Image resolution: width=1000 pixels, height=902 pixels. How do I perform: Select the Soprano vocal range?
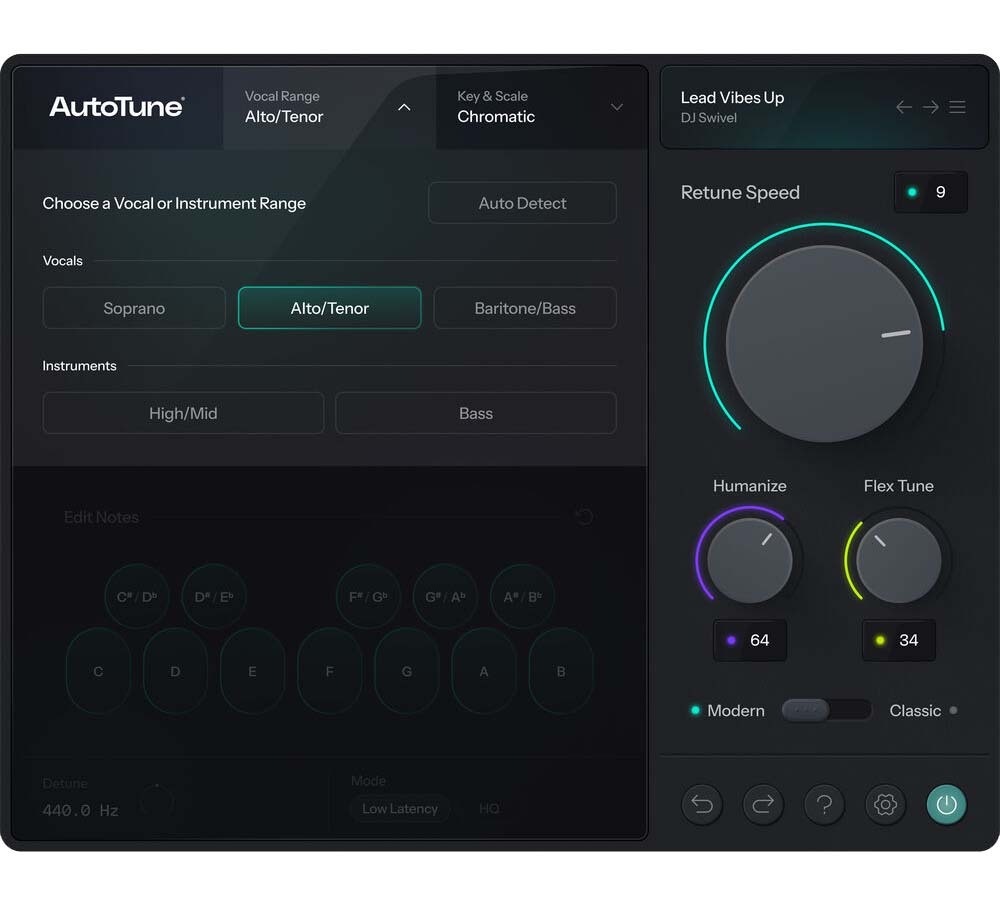(134, 308)
